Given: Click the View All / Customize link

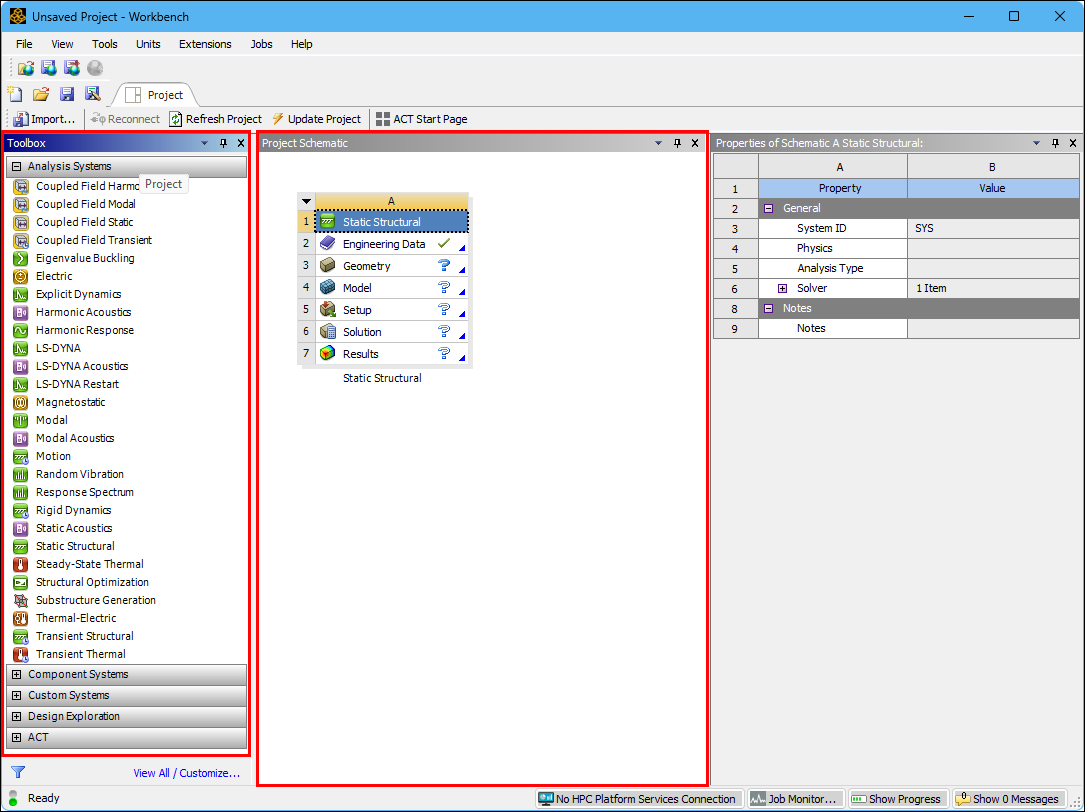Looking at the screenshot, I should coord(187,773).
